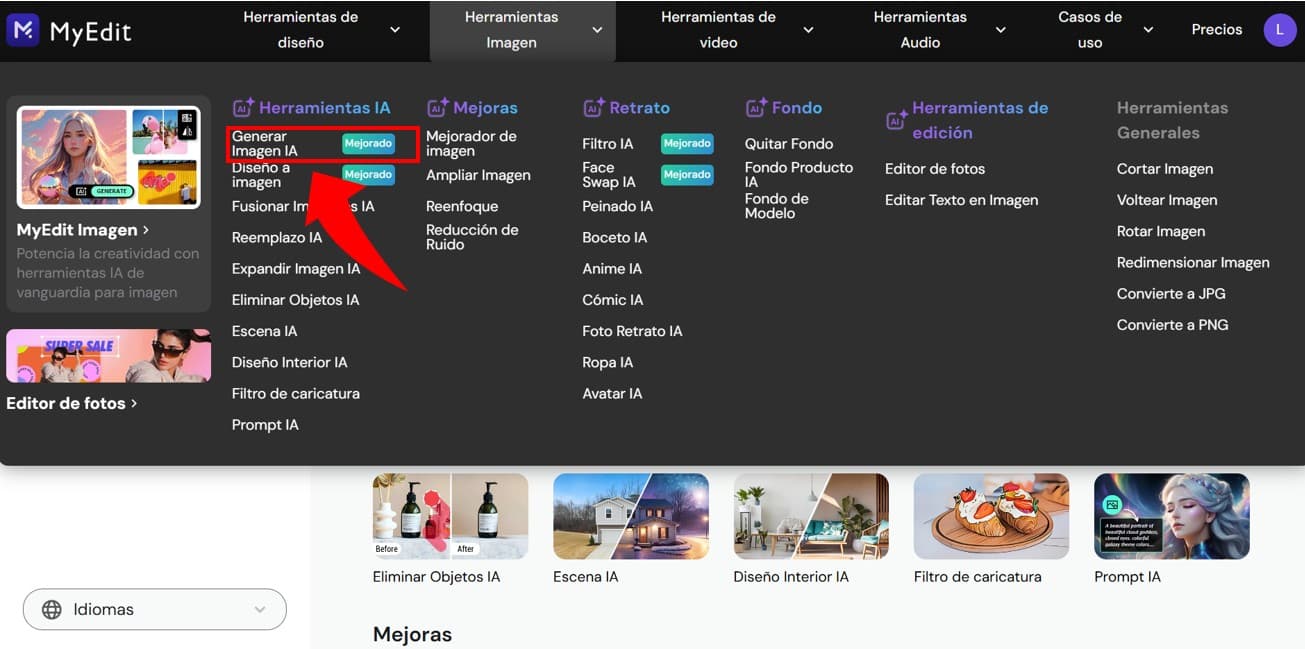The height and width of the screenshot is (649, 1305).
Task: Open Convierte a JPG tool
Action: click(1171, 294)
